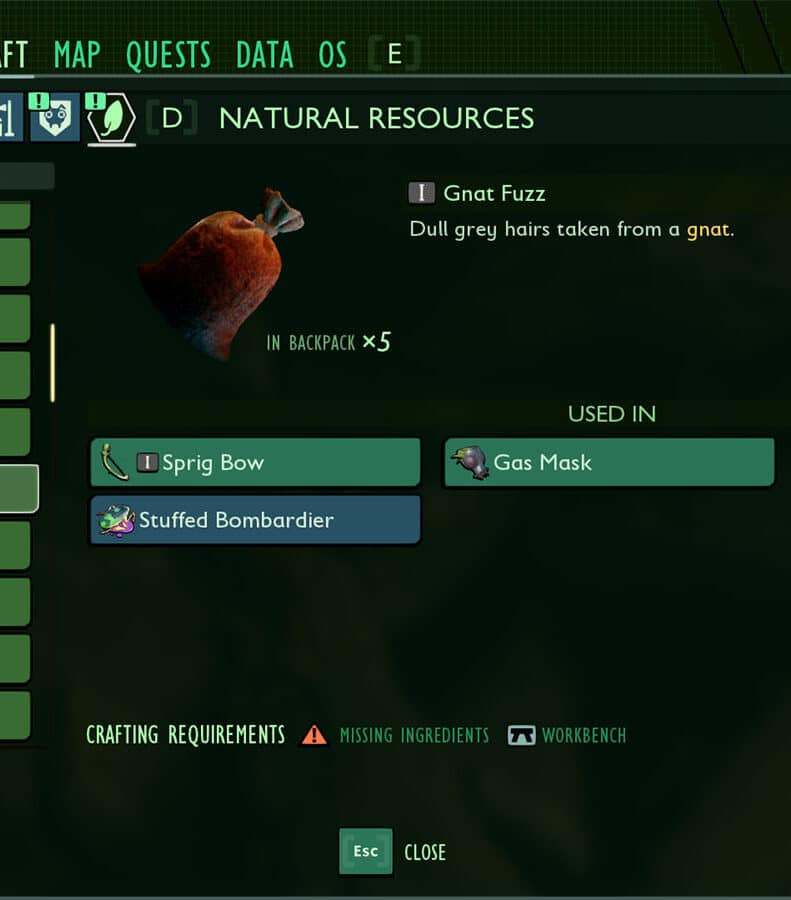
Task: Open the MAP tab
Action: (77, 55)
